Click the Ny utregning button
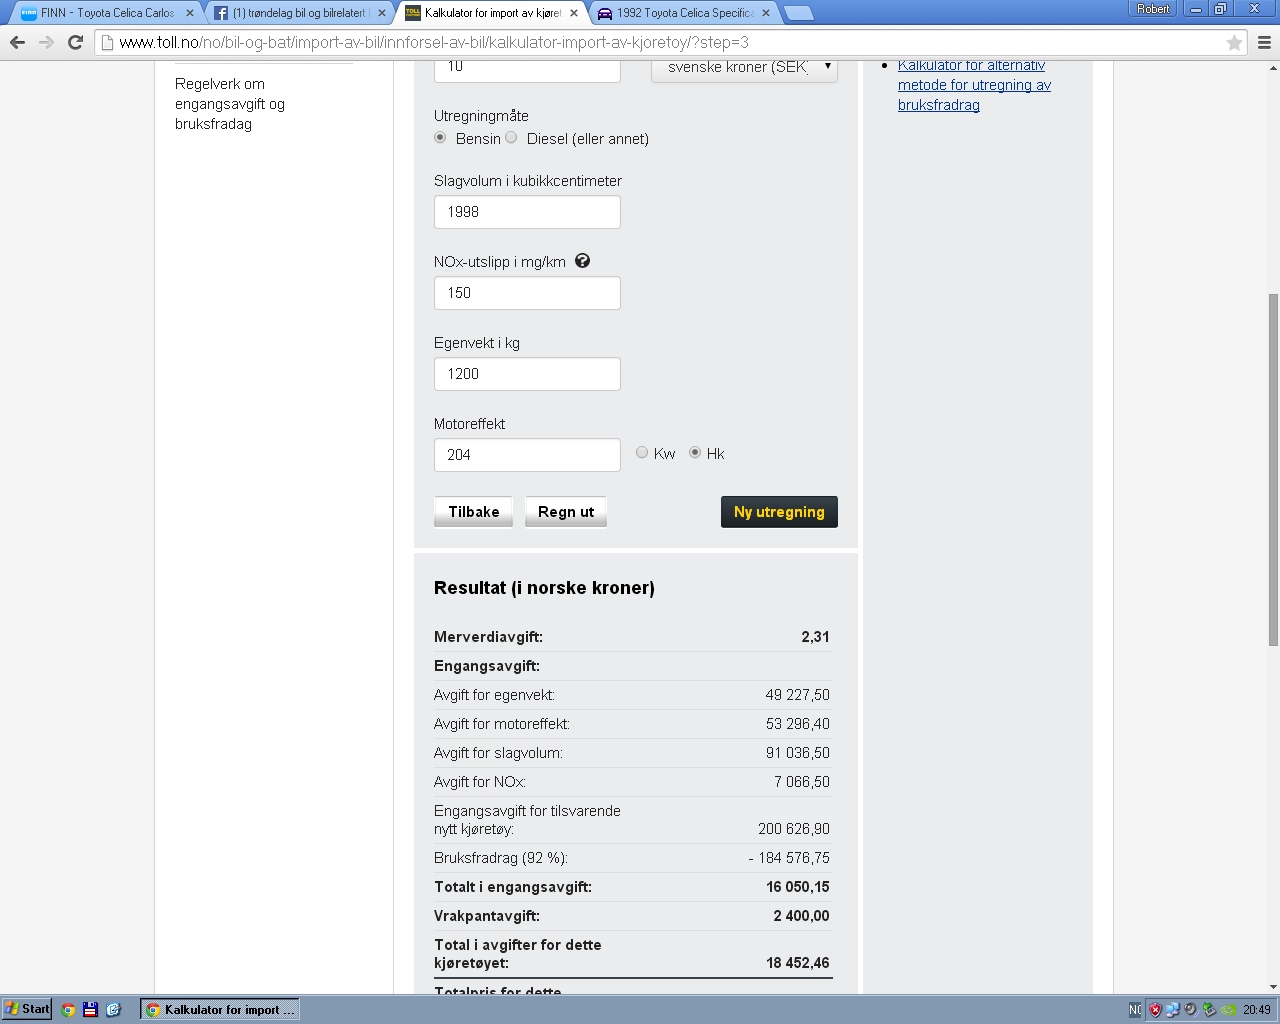 click(x=779, y=512)
